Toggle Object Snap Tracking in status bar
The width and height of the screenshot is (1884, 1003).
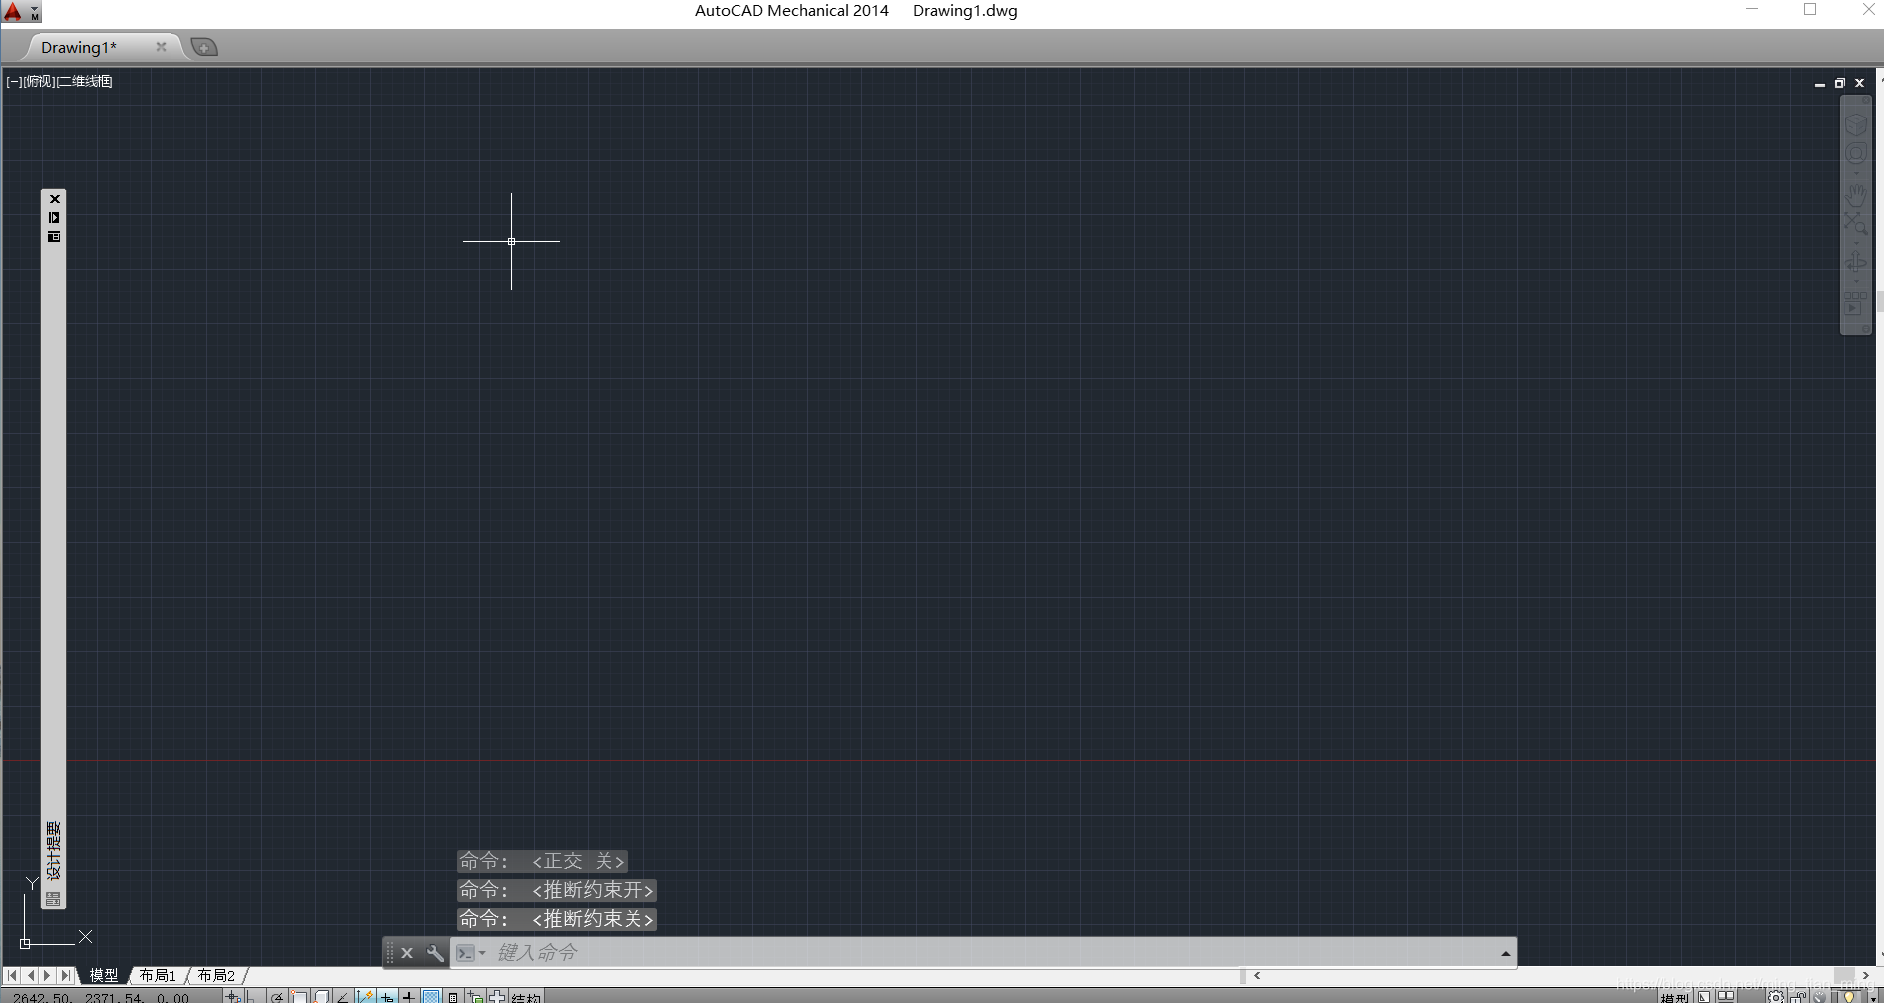343,996
